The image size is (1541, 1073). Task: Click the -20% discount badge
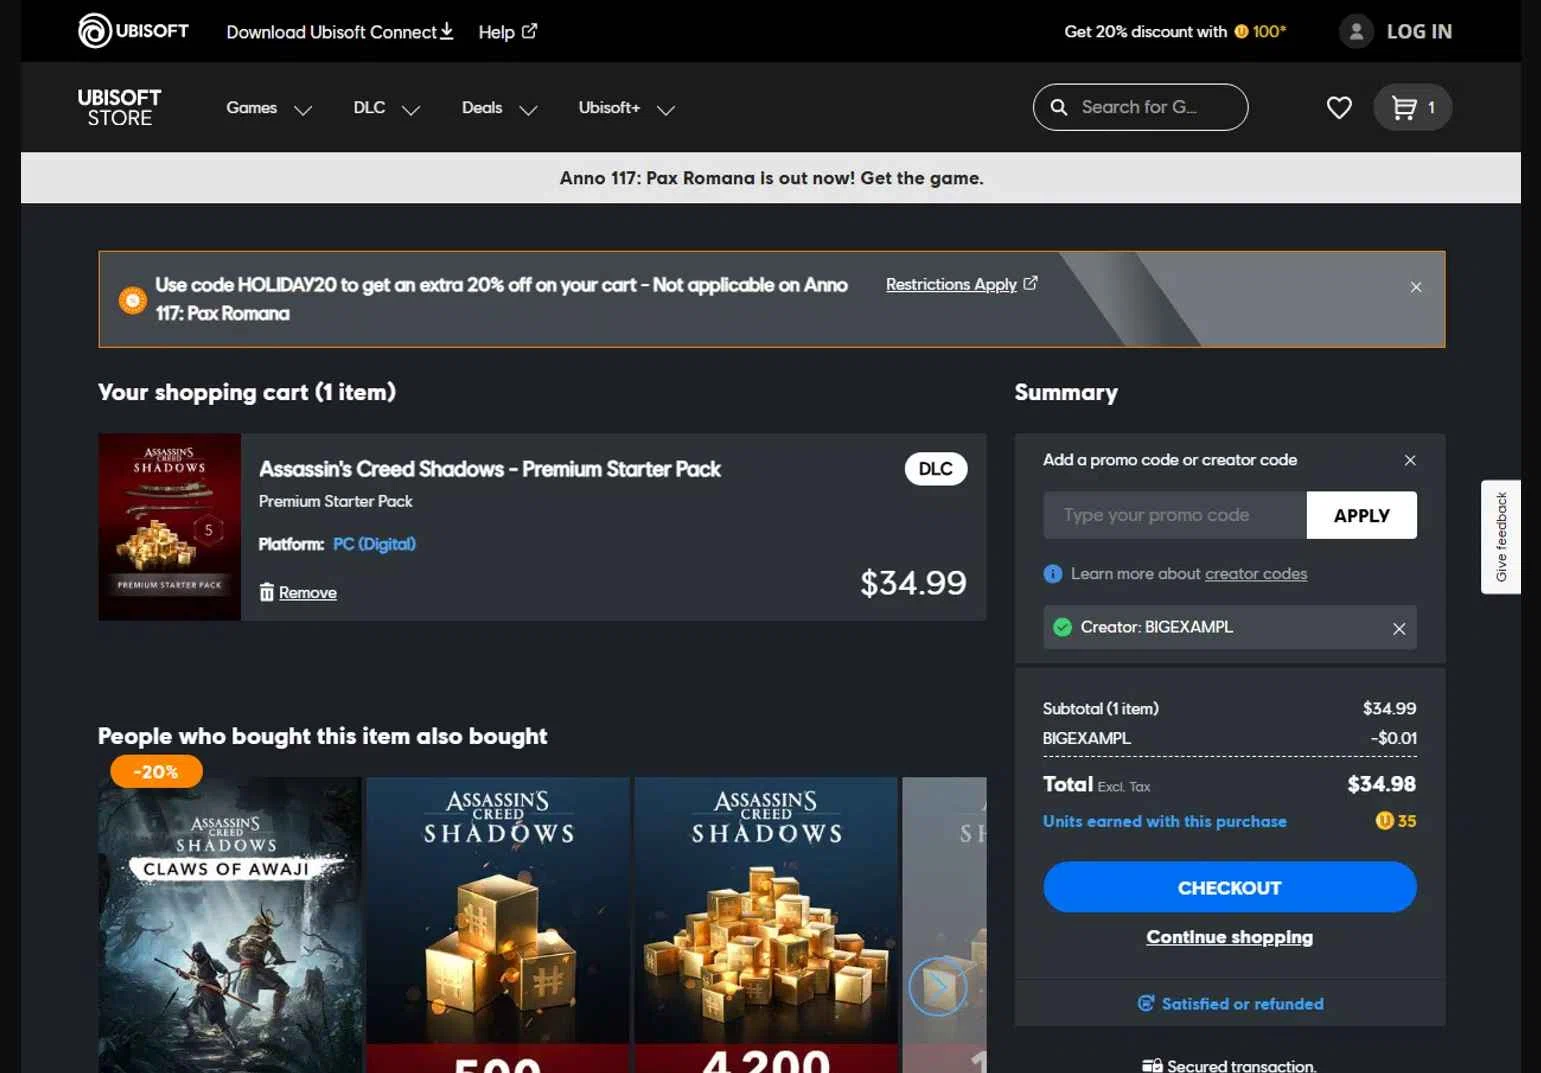[156, 772]
